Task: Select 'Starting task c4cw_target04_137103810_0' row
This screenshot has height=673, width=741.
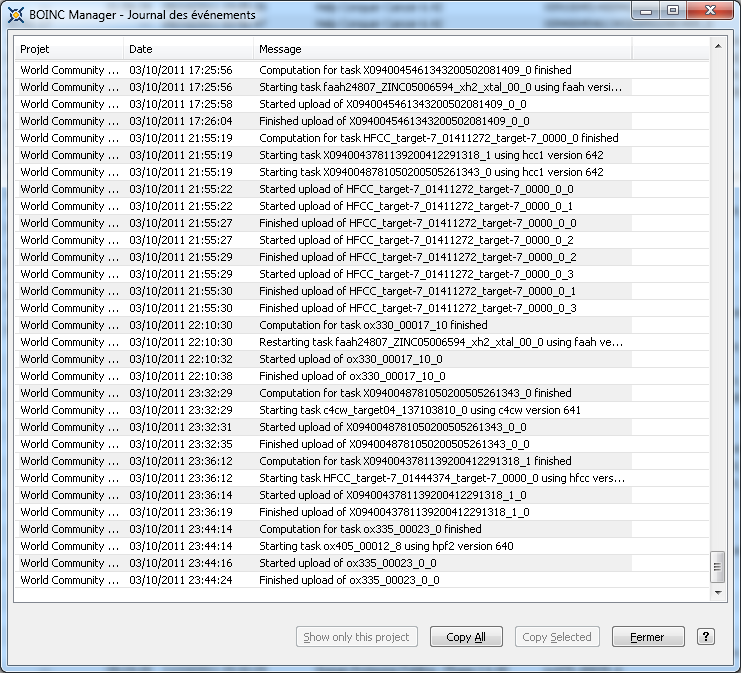Action: click(x=362, y=410)
